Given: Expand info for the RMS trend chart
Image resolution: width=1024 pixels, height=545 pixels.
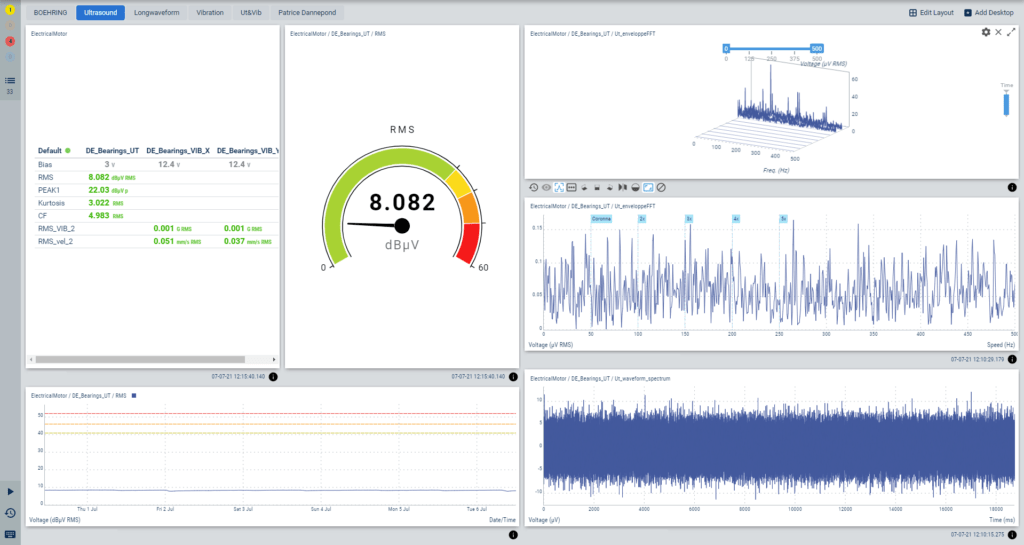Looking at the screenshot, I should pyautogui.click(x=513, y=535).
